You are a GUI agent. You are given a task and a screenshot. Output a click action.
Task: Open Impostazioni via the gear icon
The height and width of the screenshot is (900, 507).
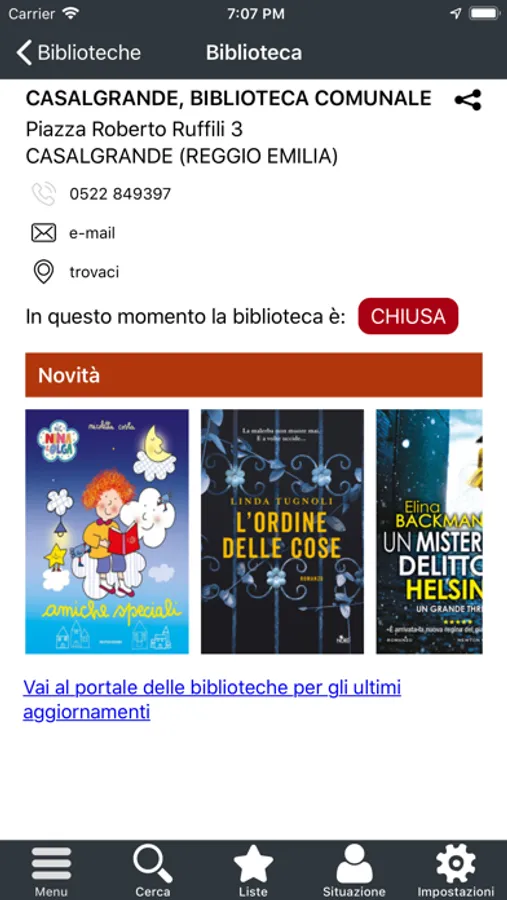(455, 864)
